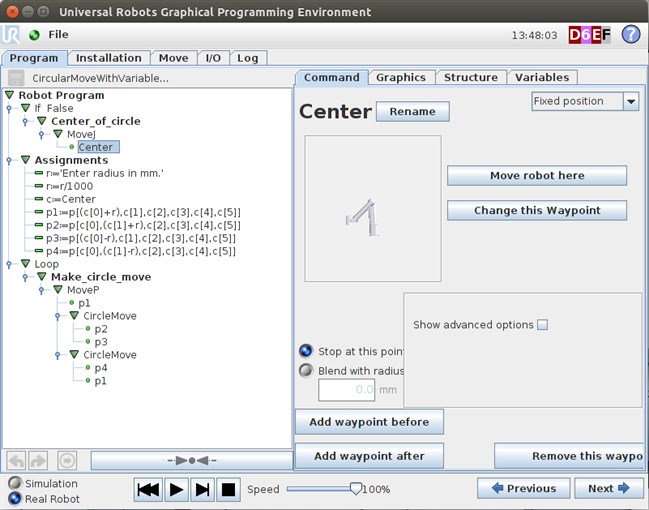Click the UR logo icon
This screenshot has height=510, width=649.
coord(10,35)
